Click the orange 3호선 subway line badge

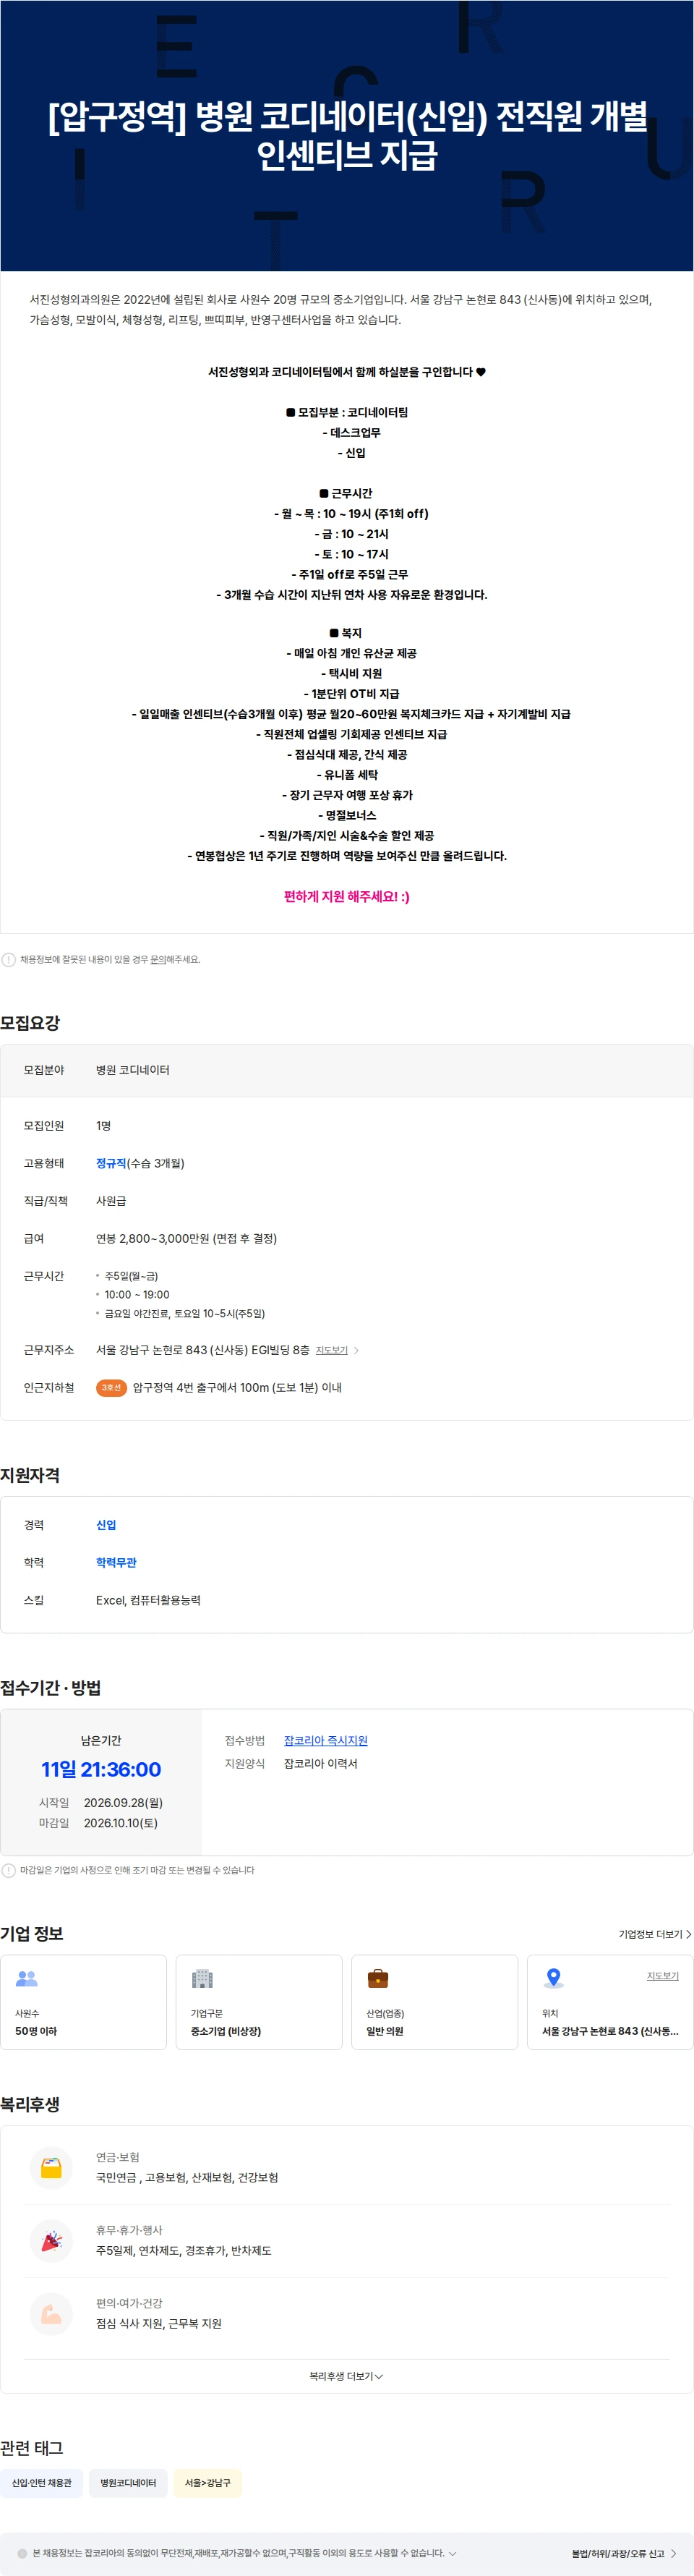[111, 1387]
